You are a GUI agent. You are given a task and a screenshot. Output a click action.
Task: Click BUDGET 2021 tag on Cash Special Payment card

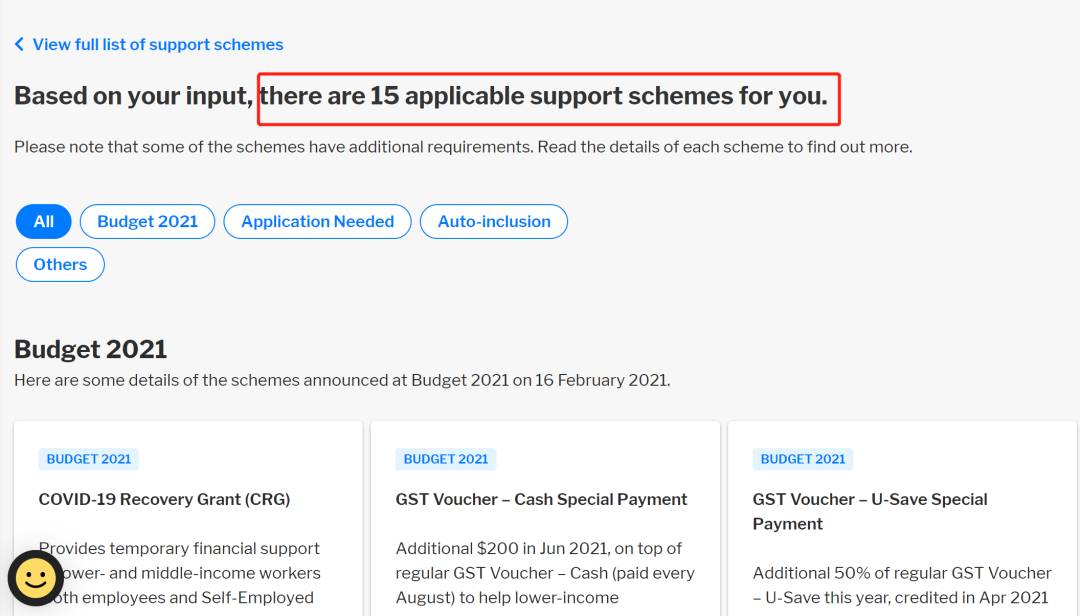pos(446,459)
